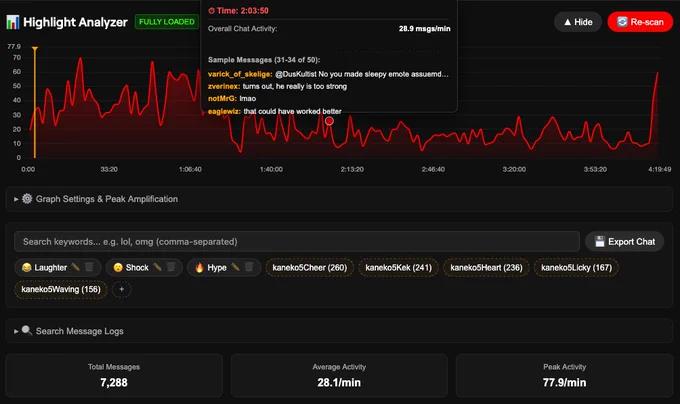Screen dimensions: 680x404
Task: Edit the Hype category with its pencil icon
Action: [x=235, y=267]
